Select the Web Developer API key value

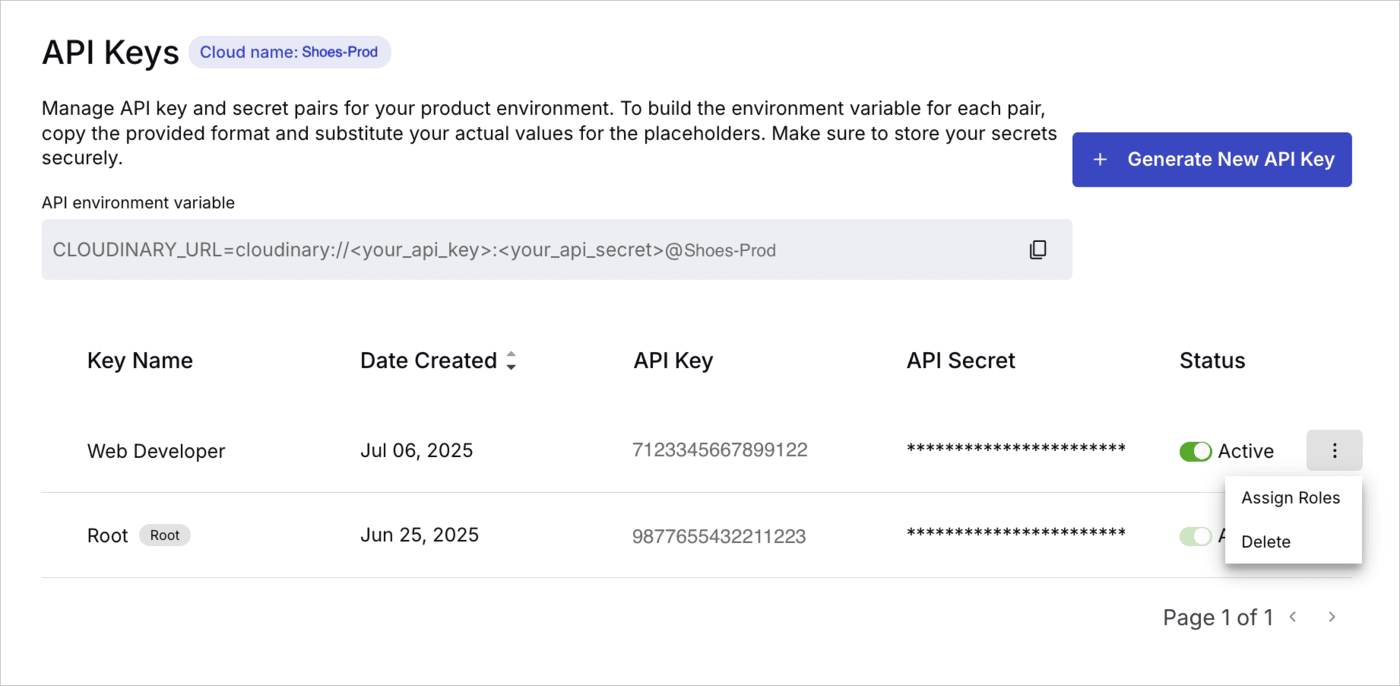(722, 450)
